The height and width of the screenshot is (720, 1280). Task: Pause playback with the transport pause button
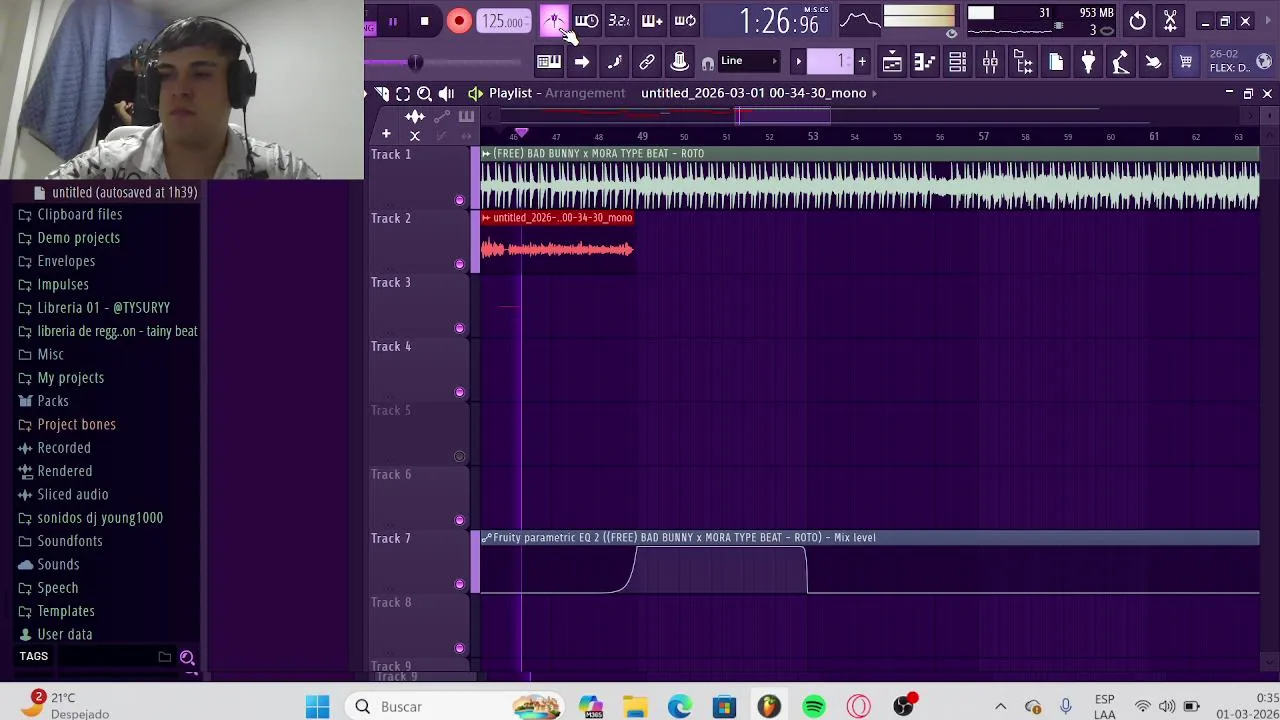point(393,21)
